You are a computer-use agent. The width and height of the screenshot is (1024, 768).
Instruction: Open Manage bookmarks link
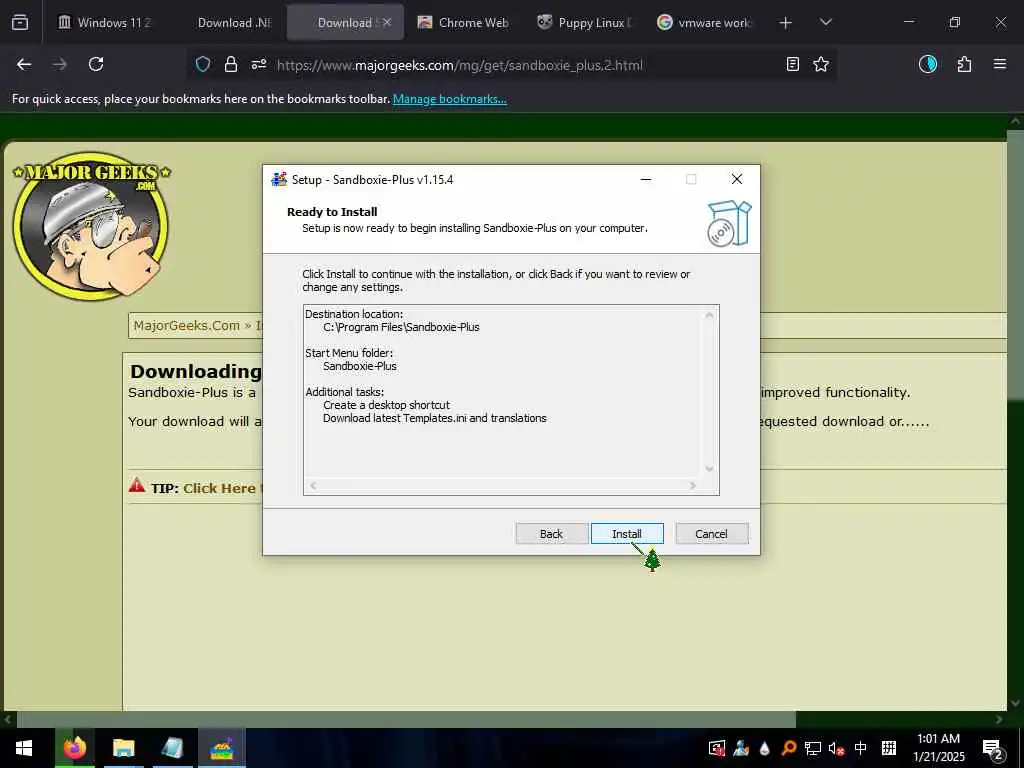(449, 99)
